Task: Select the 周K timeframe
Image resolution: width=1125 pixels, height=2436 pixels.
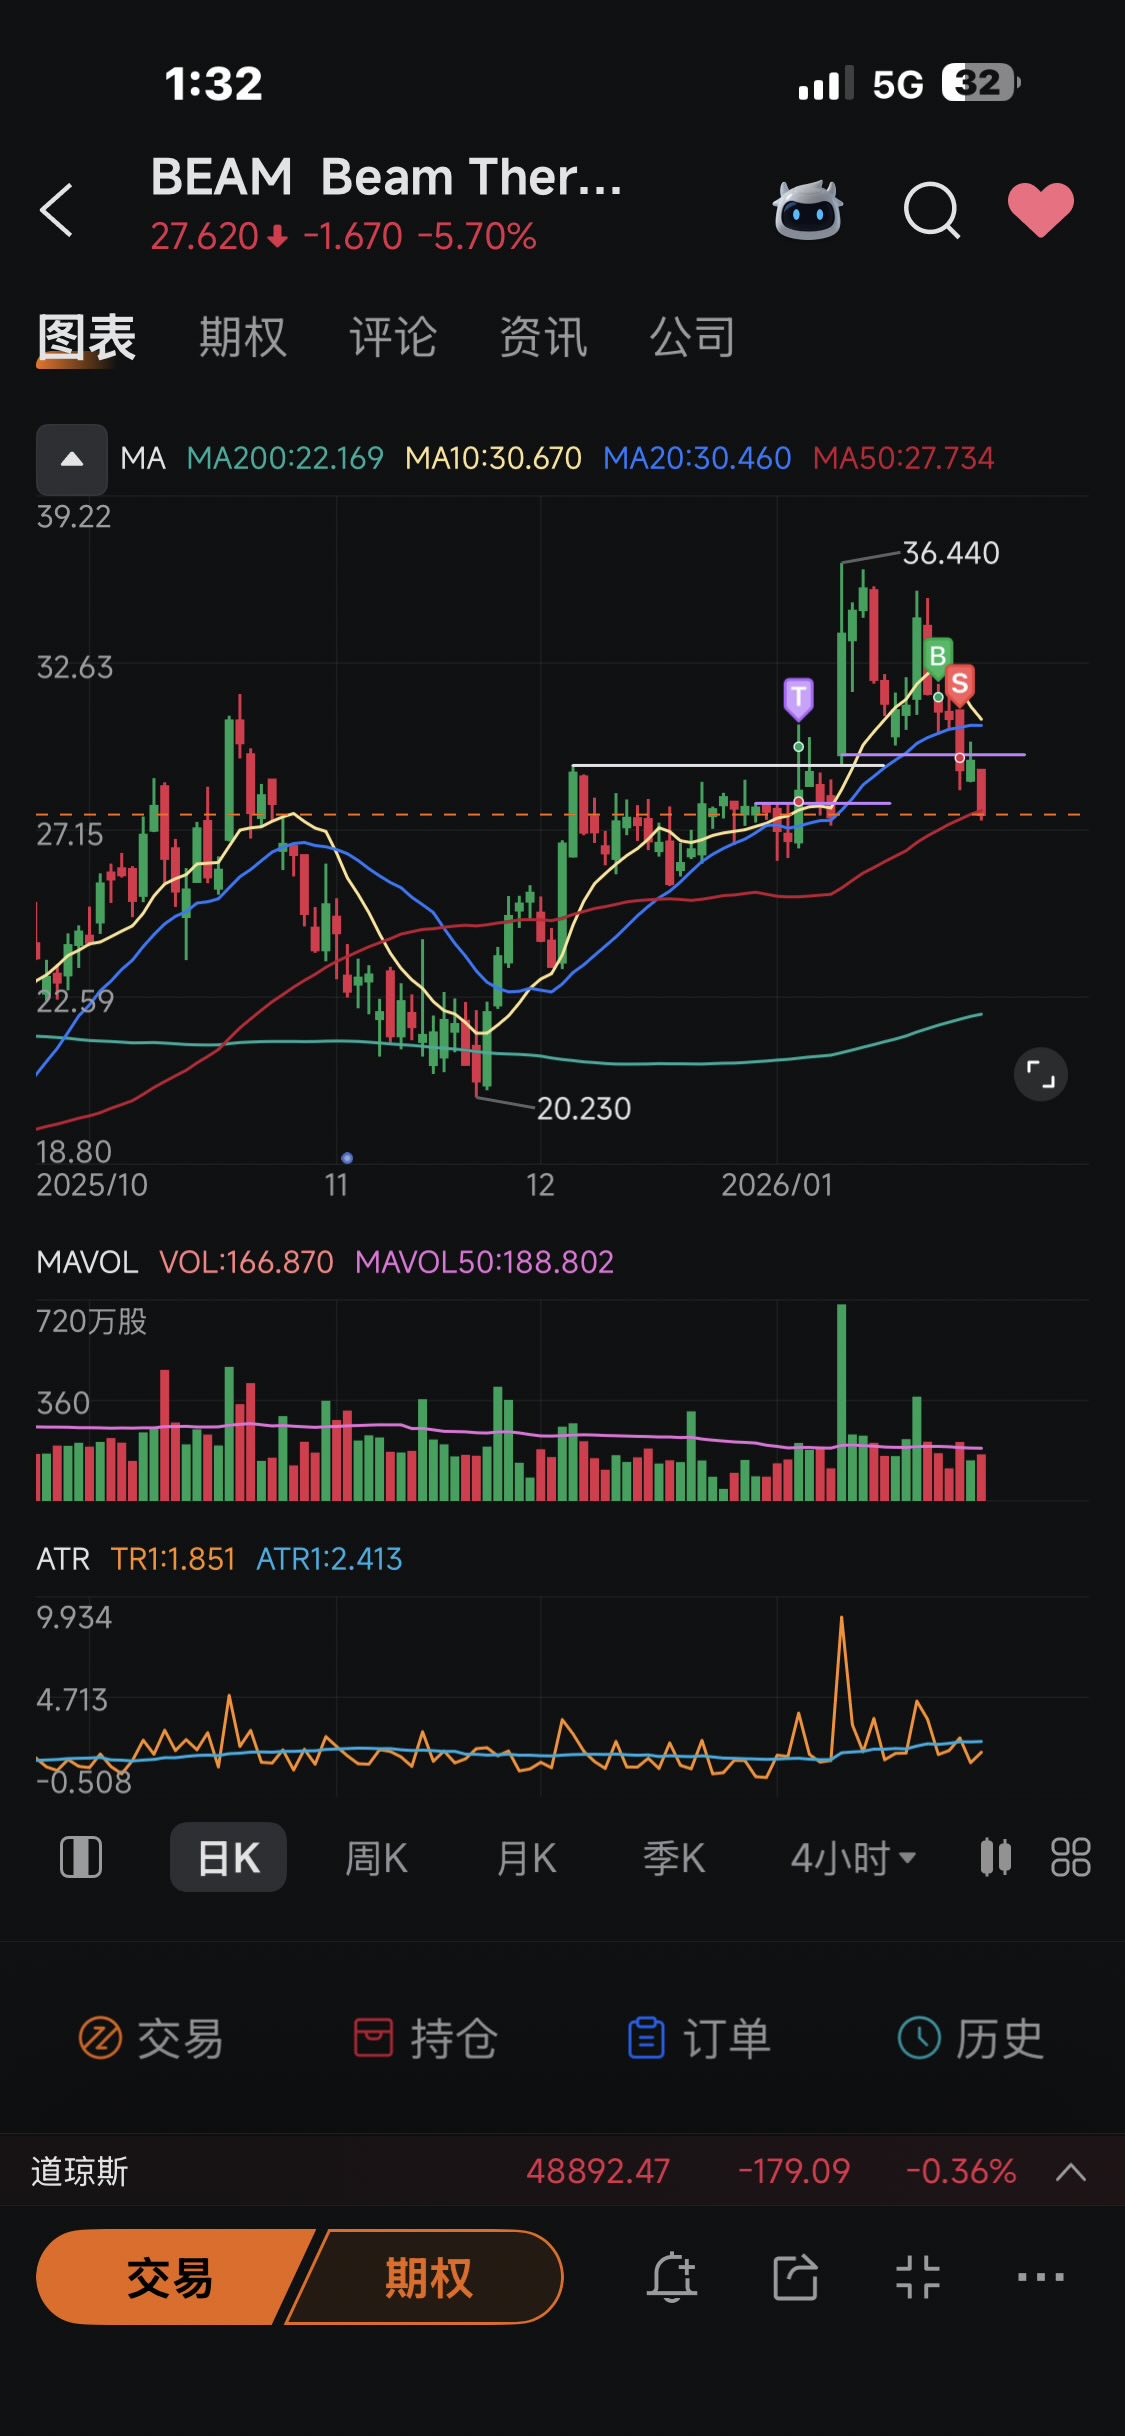Action: pyautogui.click(x=376, y=1859)
